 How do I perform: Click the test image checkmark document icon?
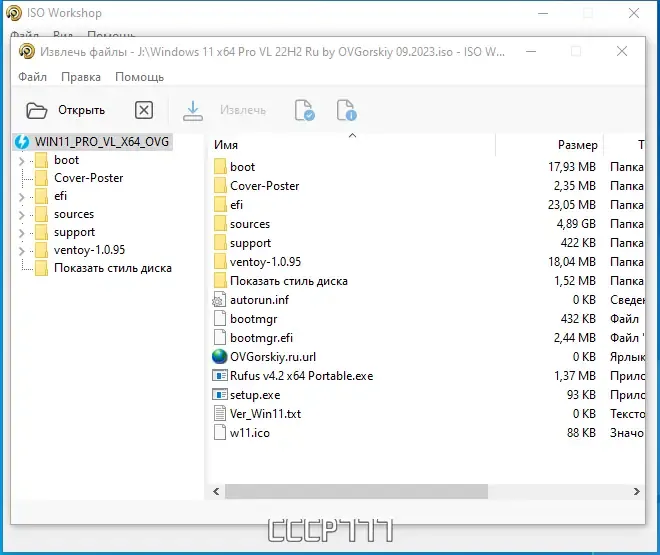304,110
